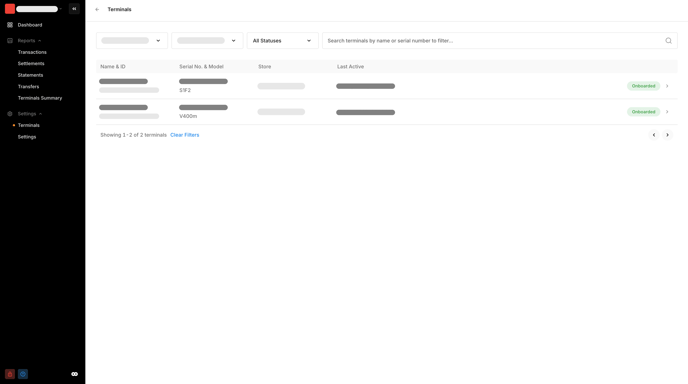The height and width of the screenshot is (384, 688).
Task: Open the first filter dropdown
Action: (x=132, y=41)
